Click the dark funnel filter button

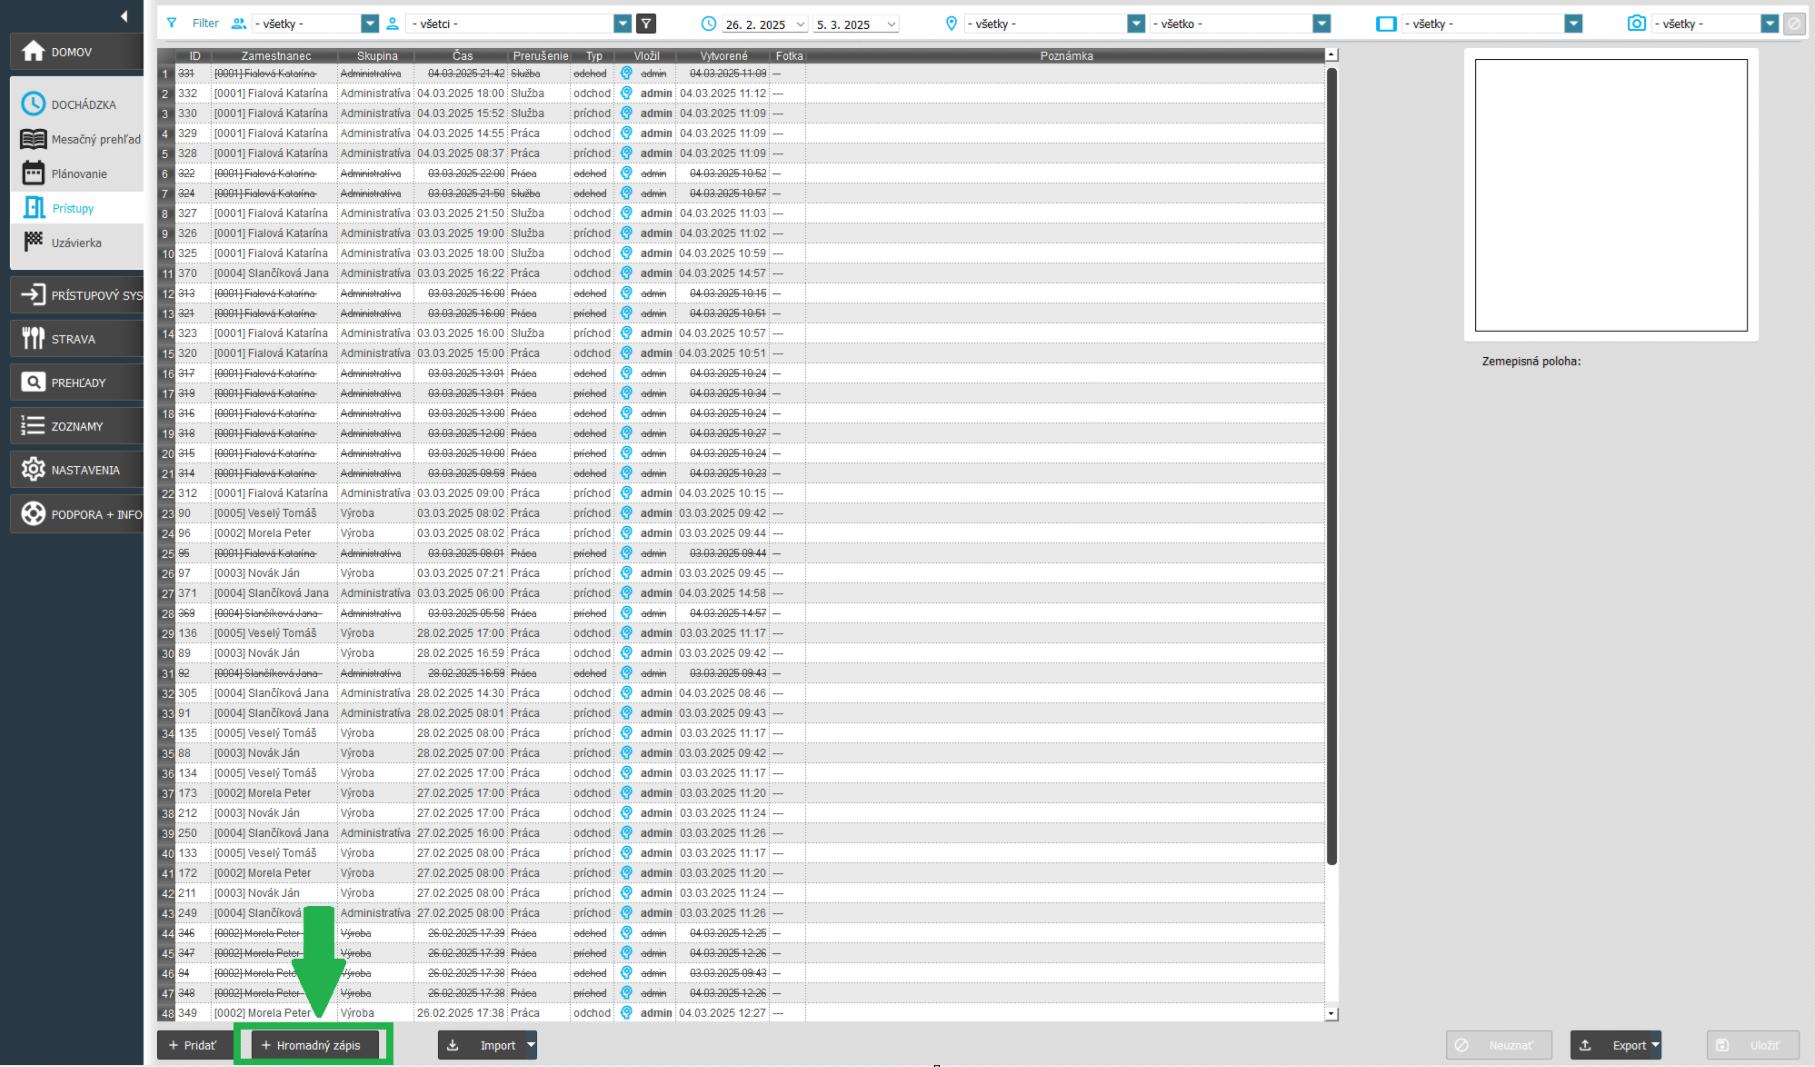click(647, 24)
